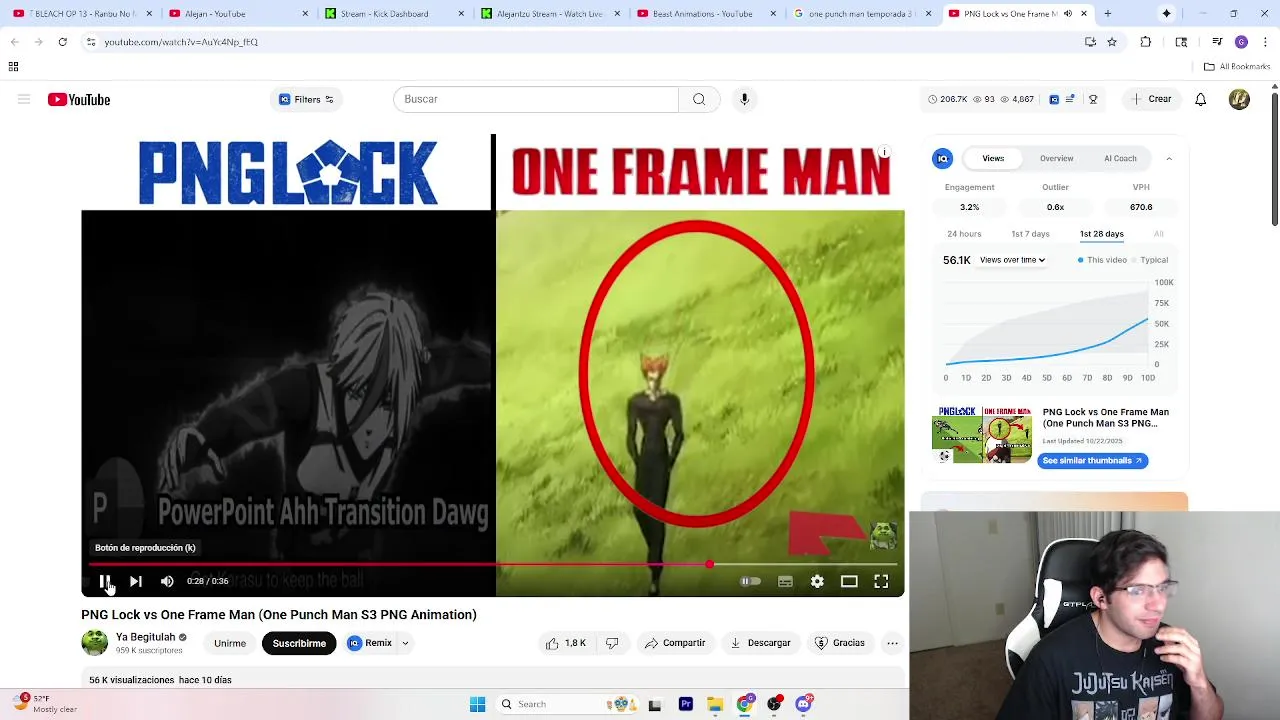Open the Filters dropdown

[306, 99]
